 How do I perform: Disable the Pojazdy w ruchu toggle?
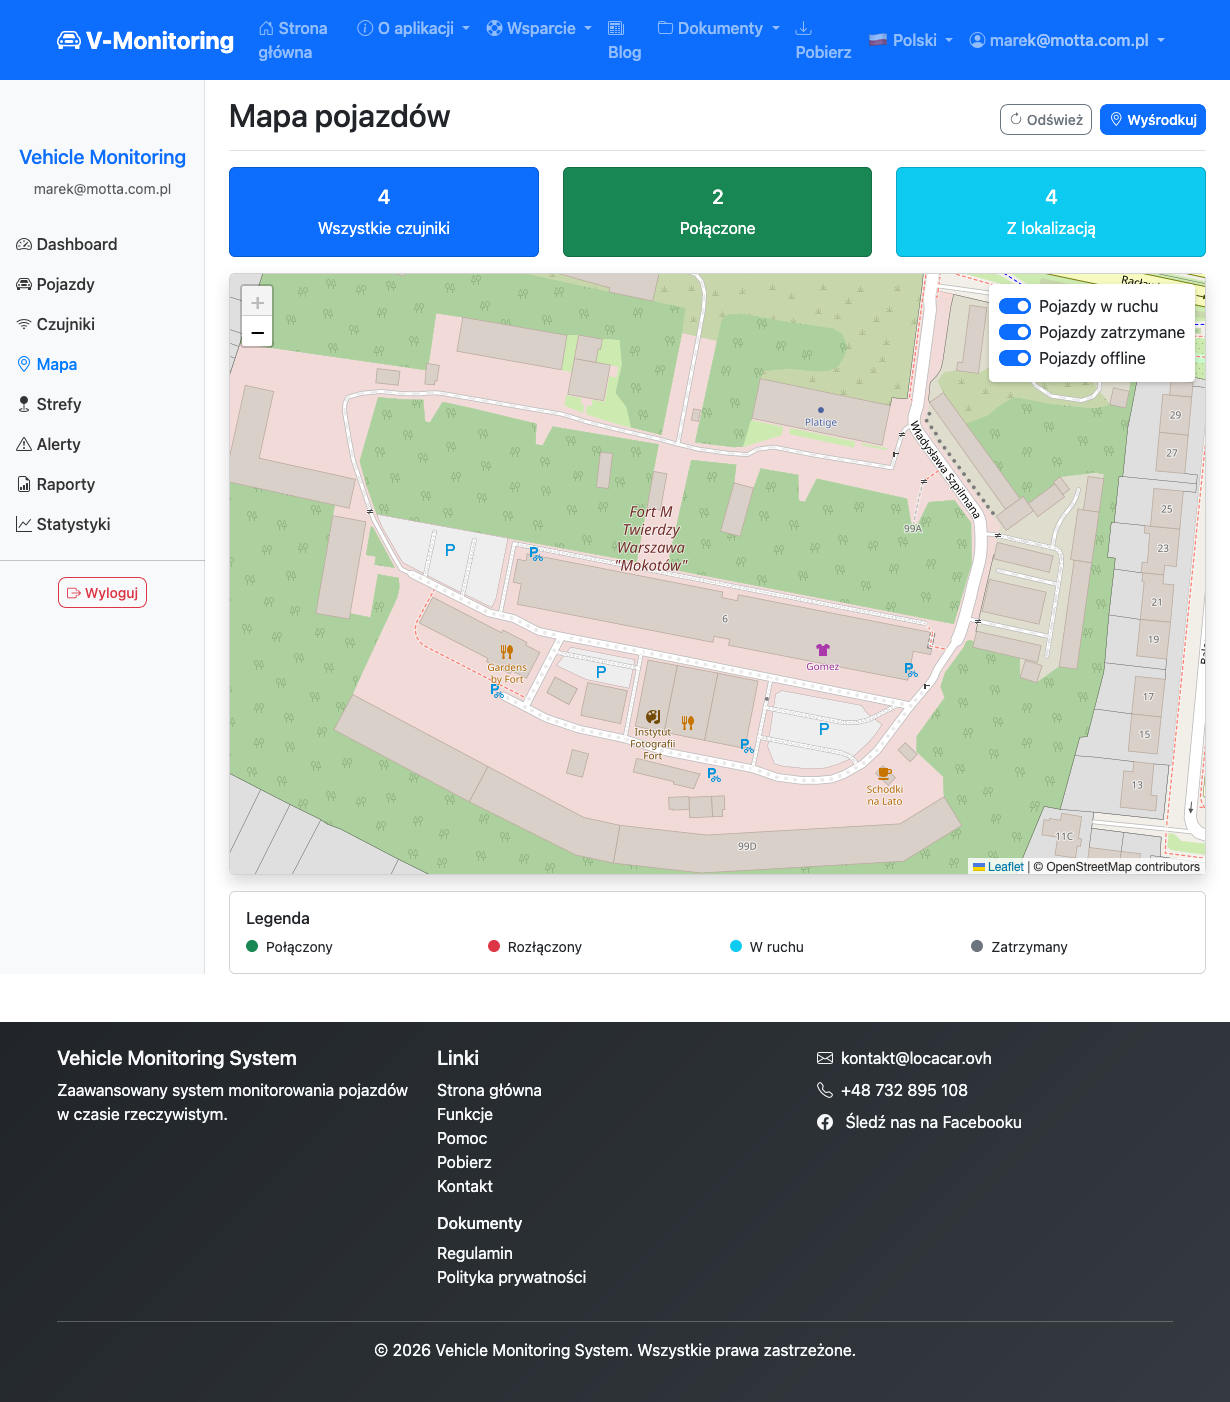coord(1015,306)
